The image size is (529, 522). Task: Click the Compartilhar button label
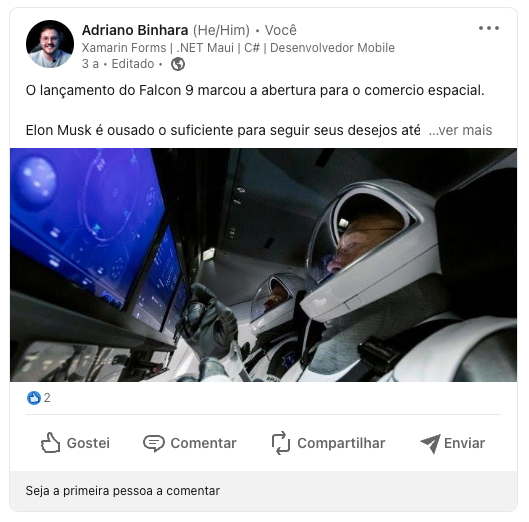tap(341, 443)
